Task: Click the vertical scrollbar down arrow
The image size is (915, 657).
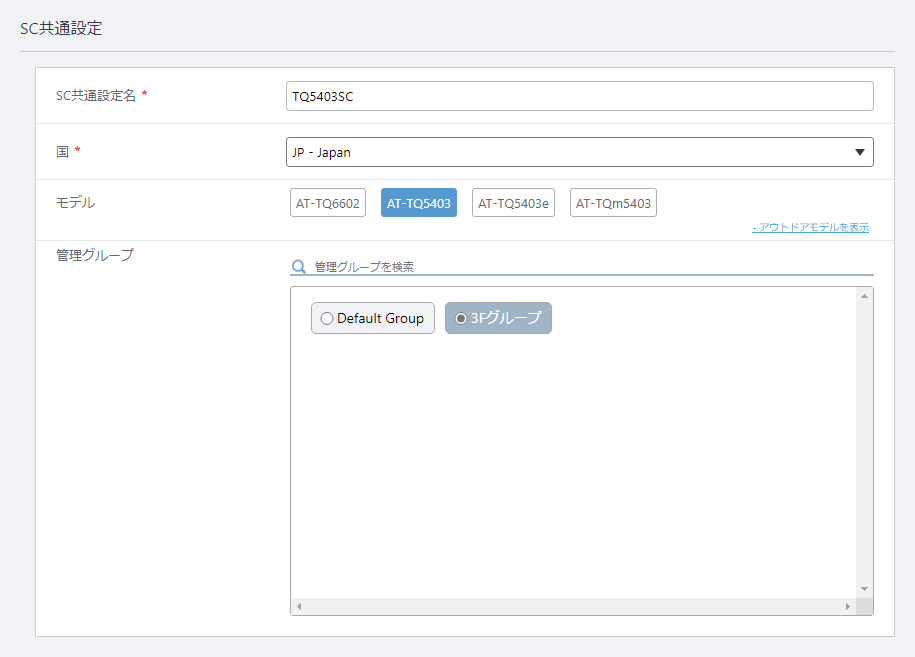Action: 864,589
